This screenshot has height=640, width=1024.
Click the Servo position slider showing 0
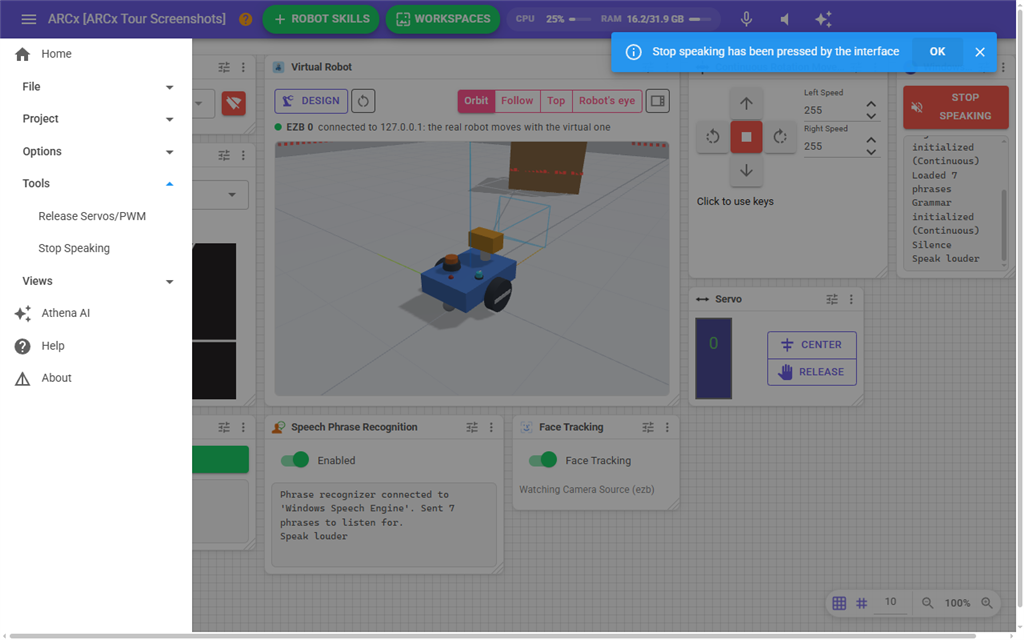coord(713,358)
